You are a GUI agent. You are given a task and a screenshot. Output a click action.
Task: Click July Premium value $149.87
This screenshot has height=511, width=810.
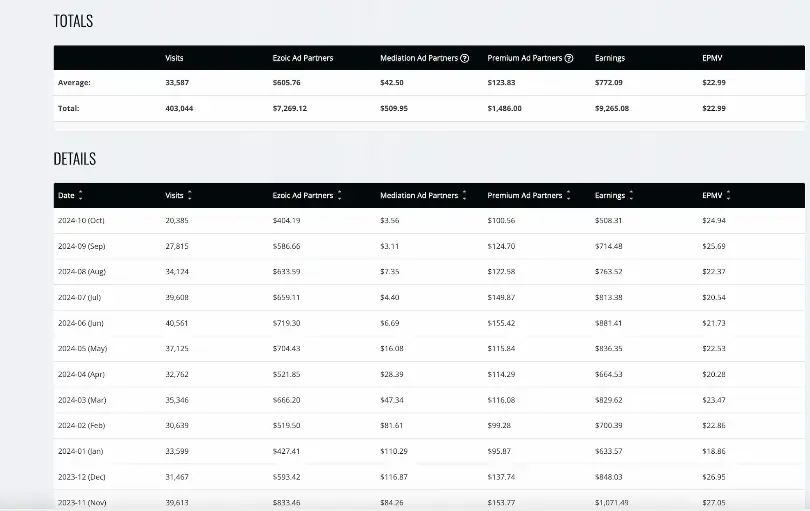502,298
